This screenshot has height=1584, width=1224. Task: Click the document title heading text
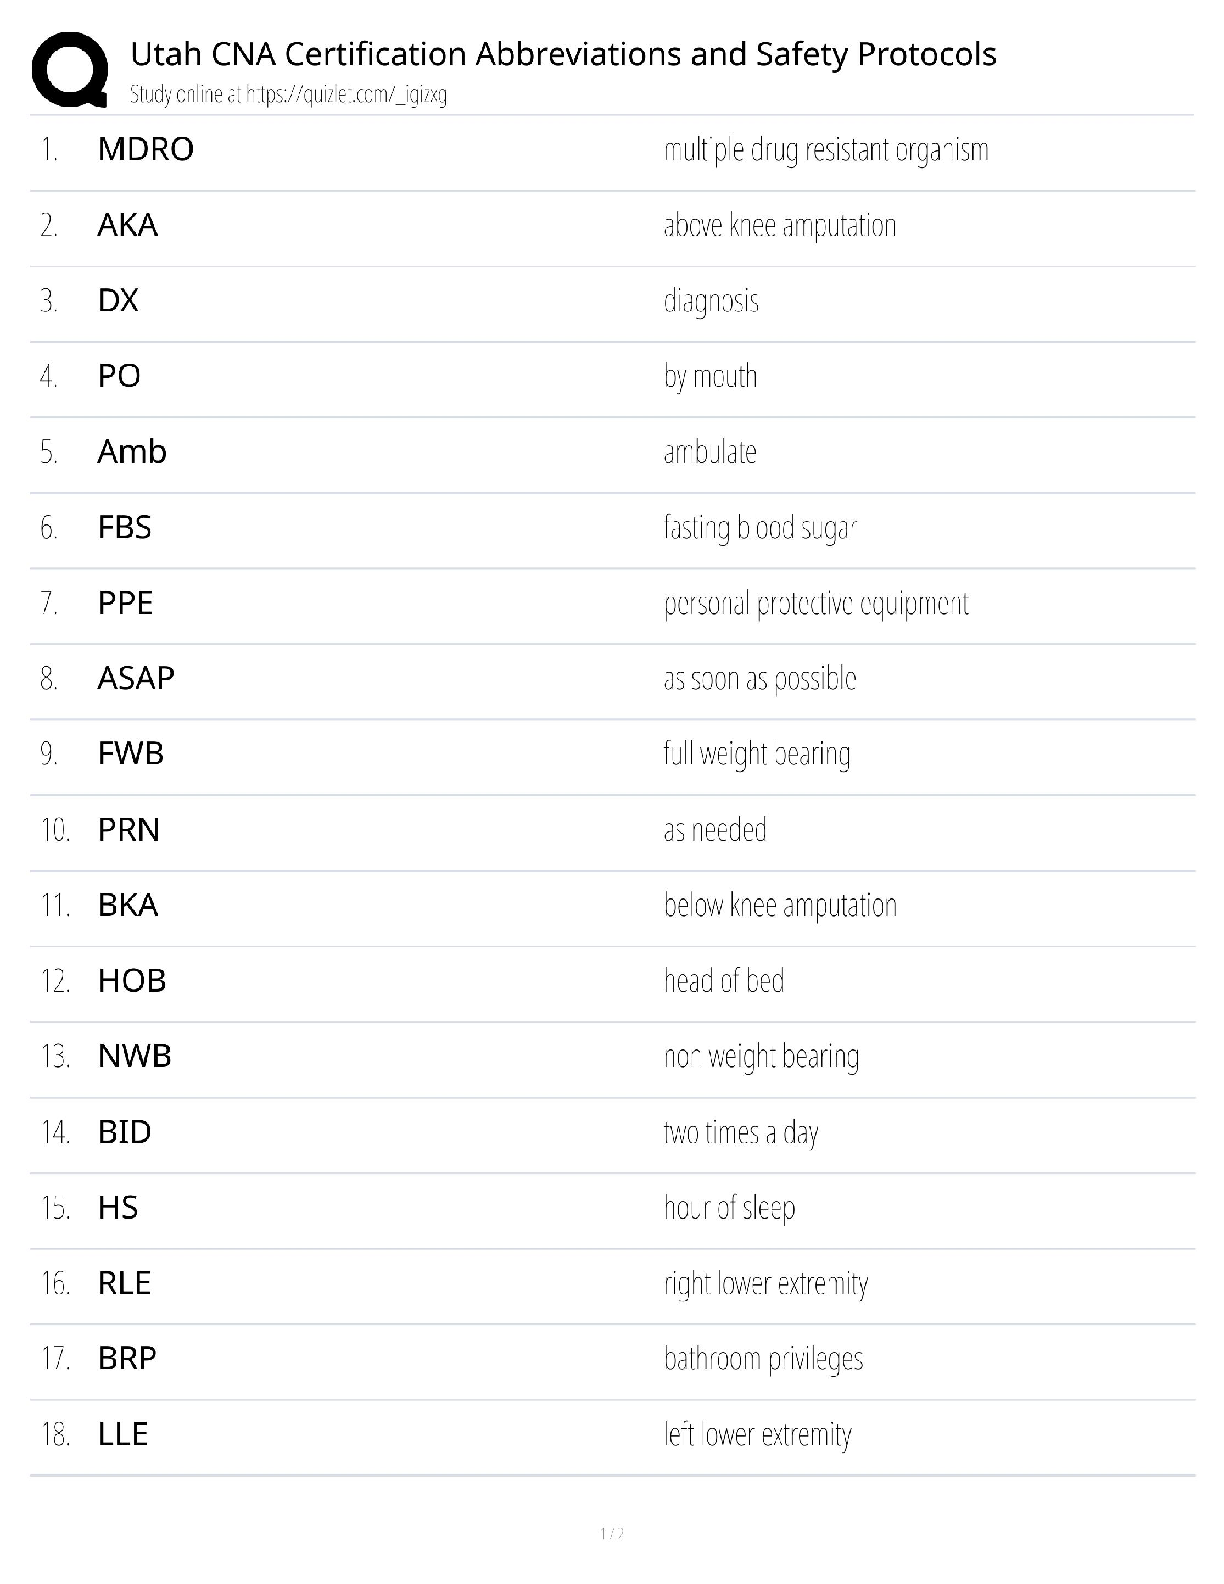click(x=563, y=54)
